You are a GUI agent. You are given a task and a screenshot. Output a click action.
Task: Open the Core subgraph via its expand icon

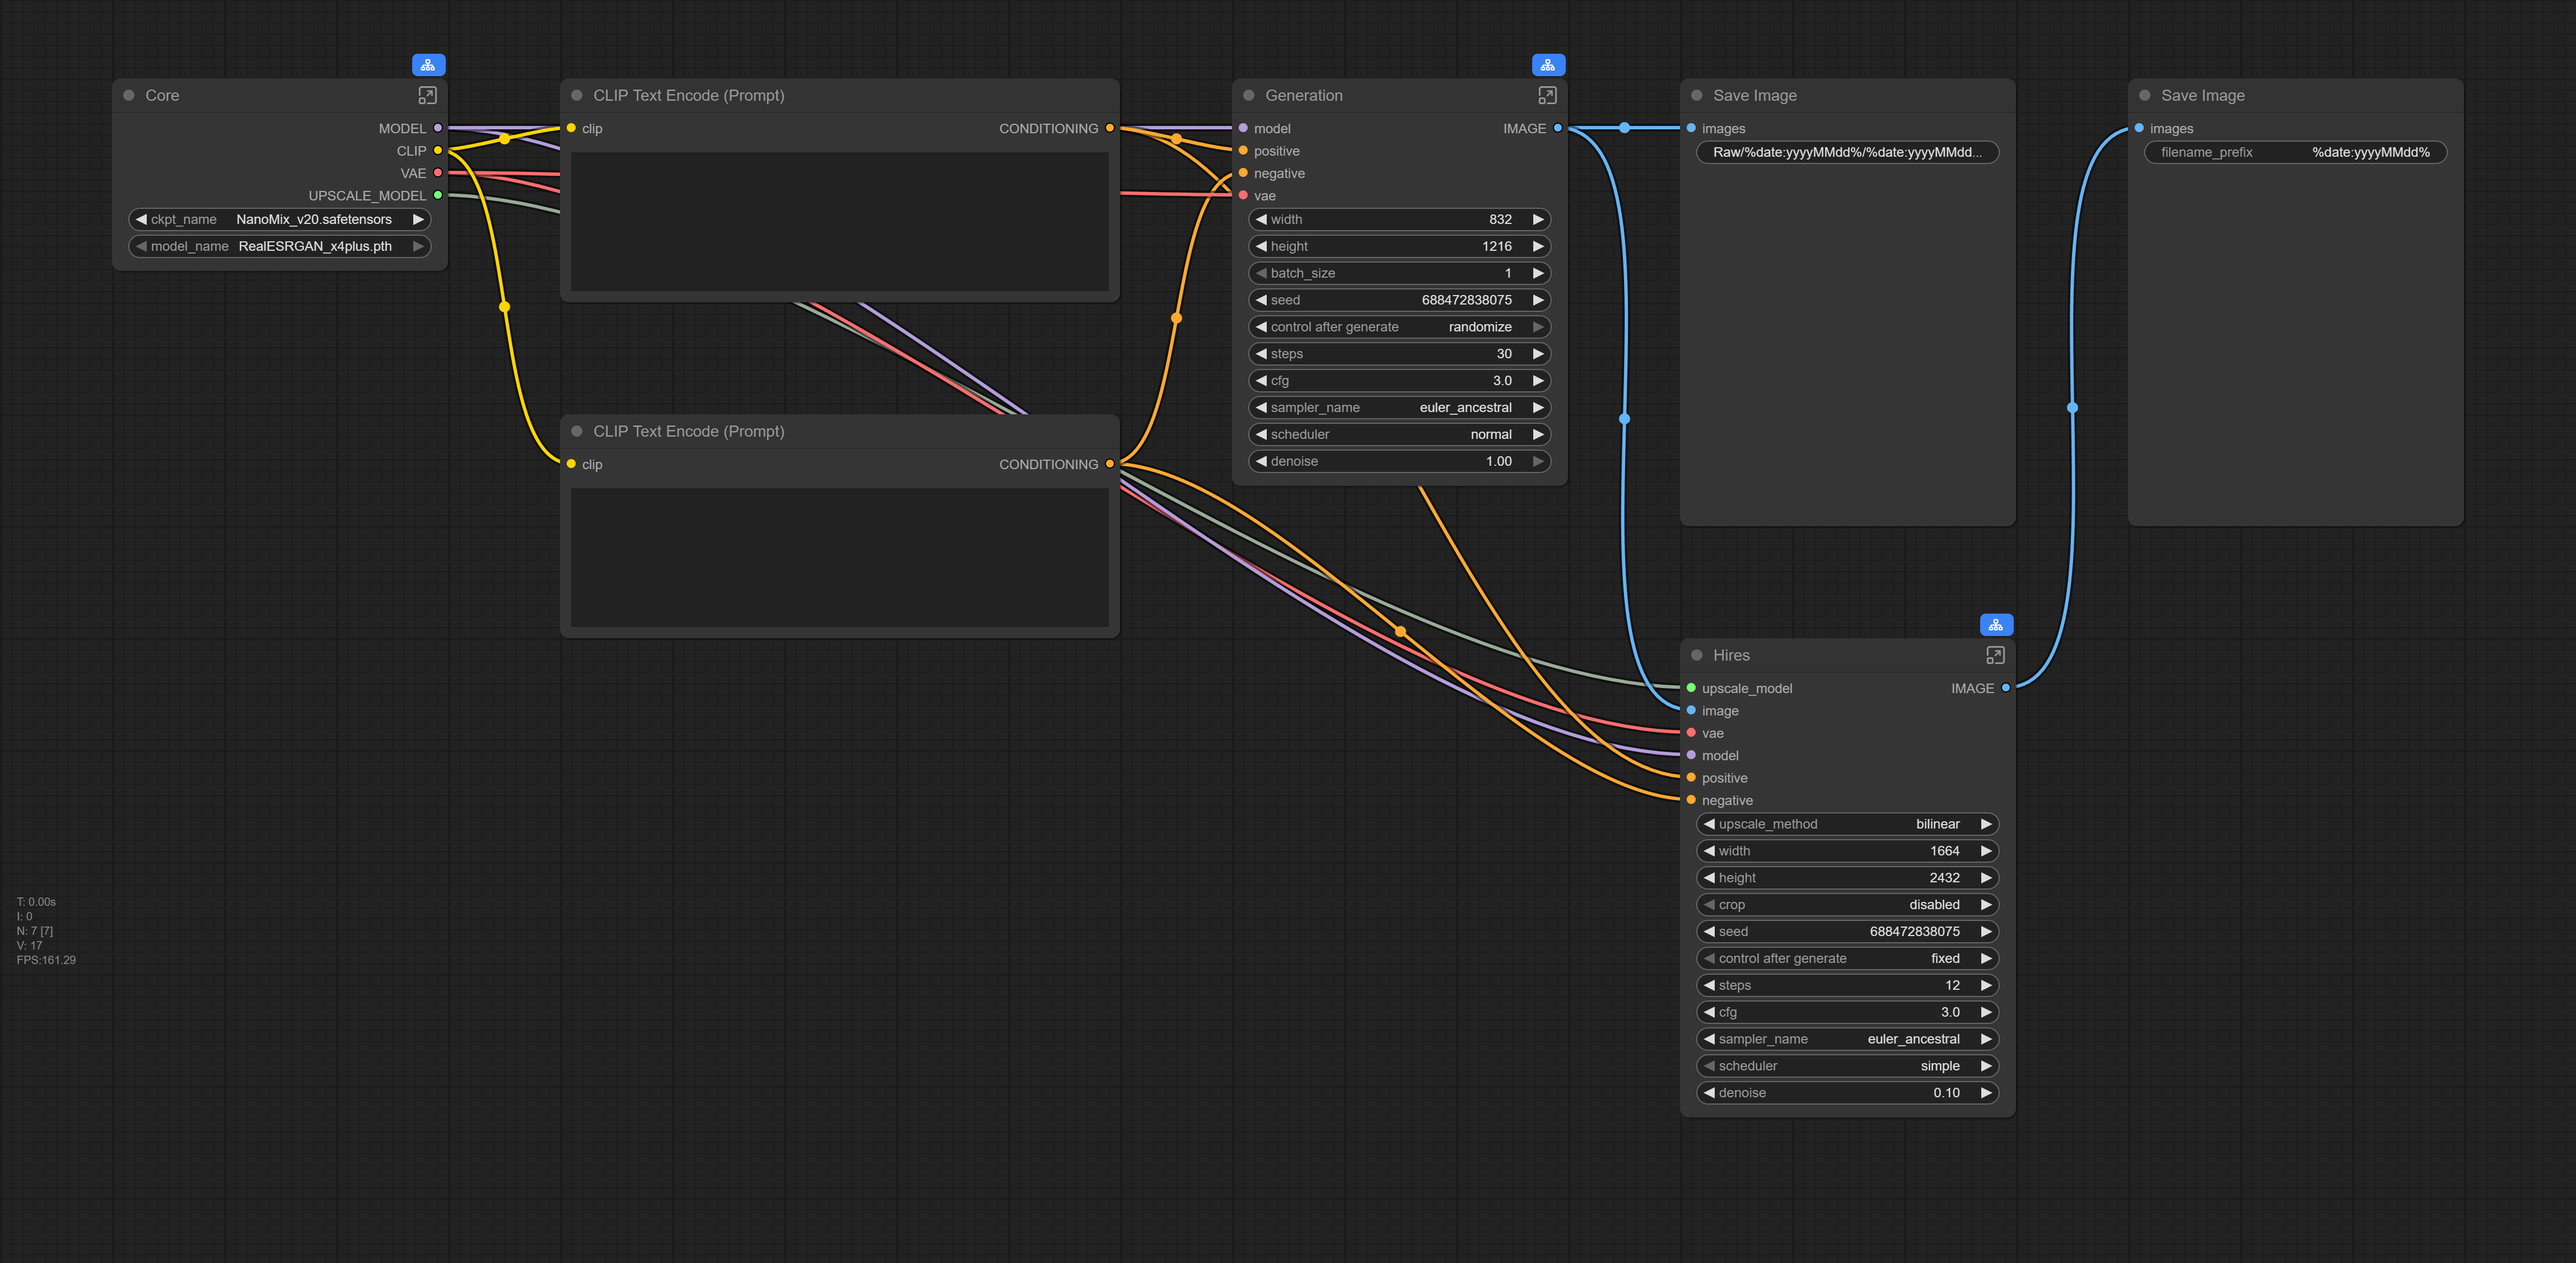[x=427, y=95]
